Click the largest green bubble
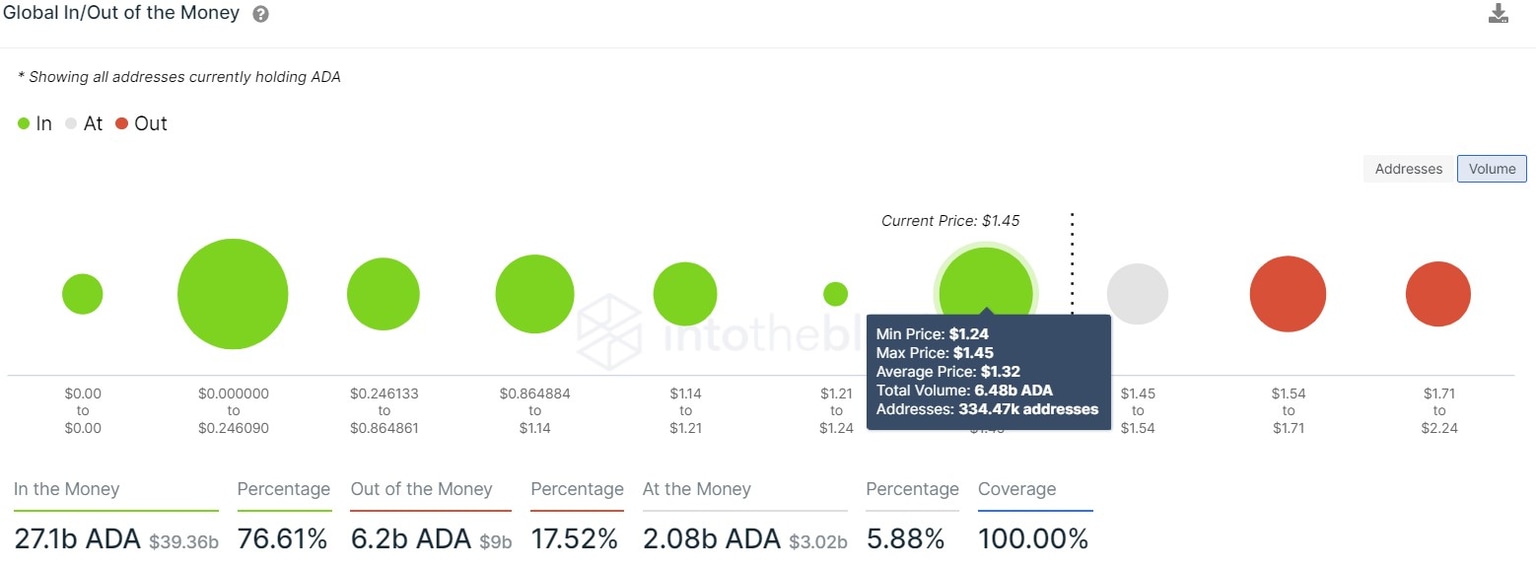Image resolution: width=1536 pixels, height=579 pixels. [x=233, y=294]
